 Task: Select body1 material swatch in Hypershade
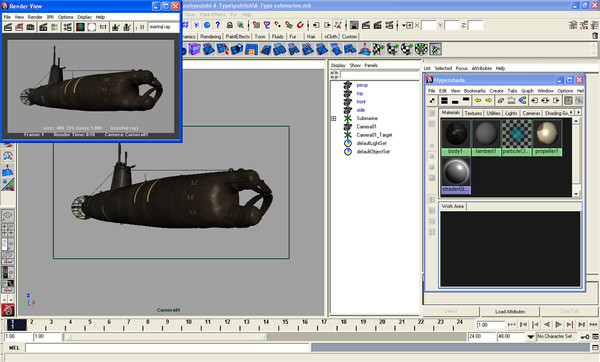(456, 137)
